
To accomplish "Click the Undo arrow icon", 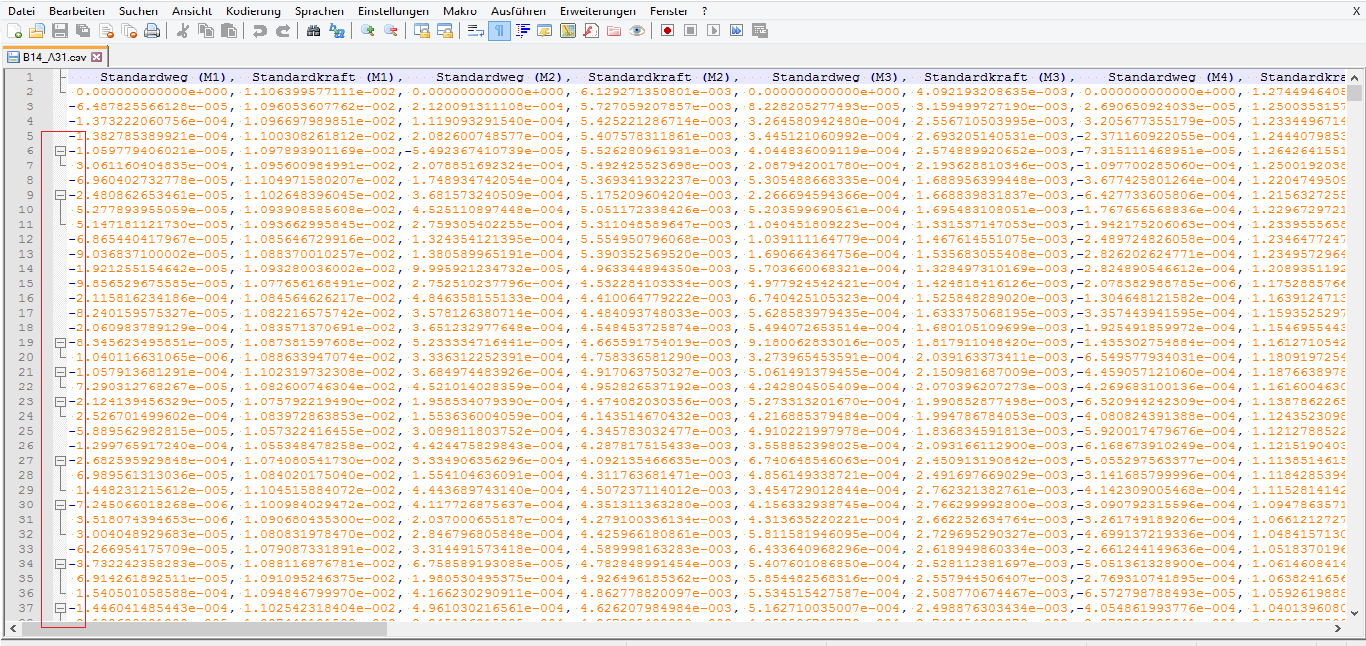I will (x=260, y=31).
